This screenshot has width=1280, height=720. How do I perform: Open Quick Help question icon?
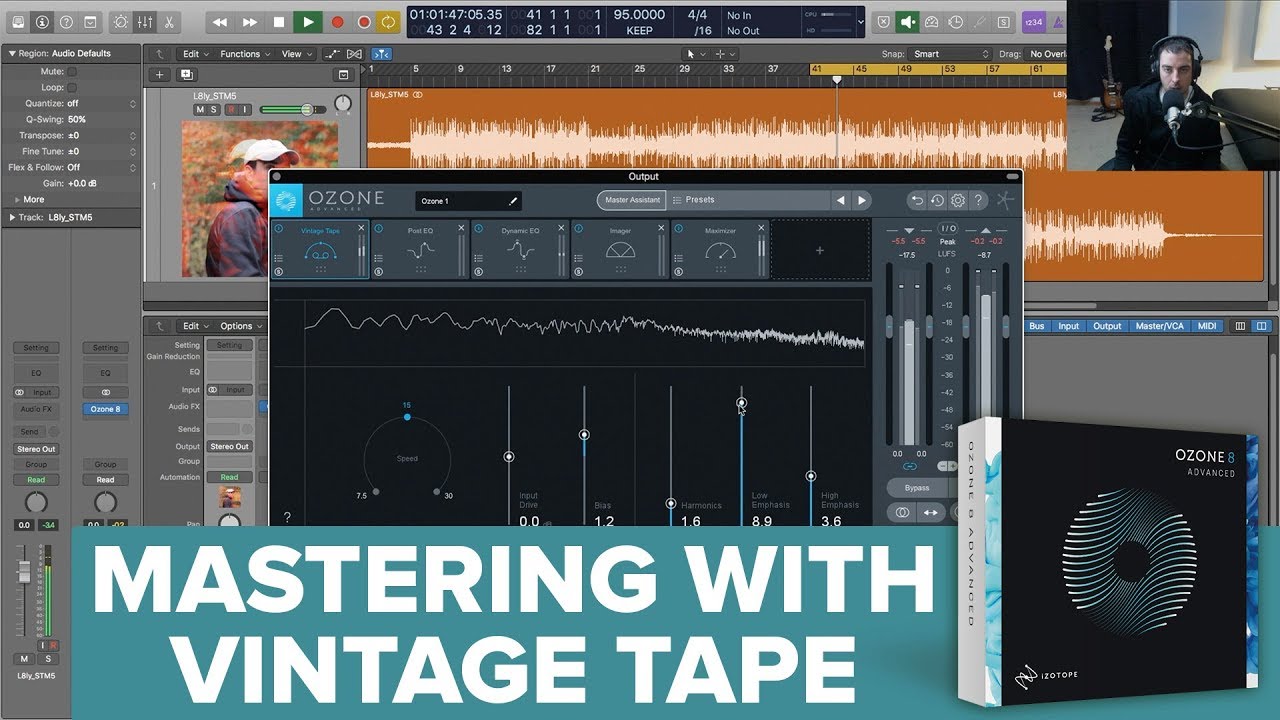click(x=67, y=21)
